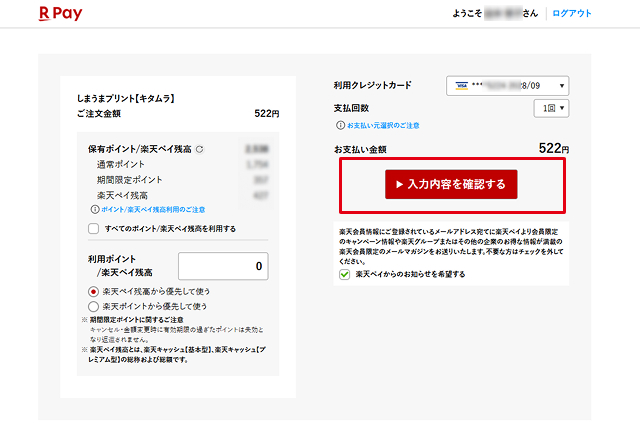This screenshot has width=640, height=434.
Task: Click the しまうまプリント【キタムラ】 shop name
Action: 126,98
